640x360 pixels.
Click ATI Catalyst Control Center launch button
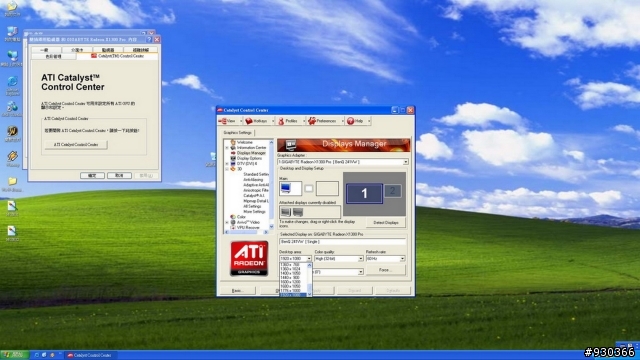[x=76, y=144]
